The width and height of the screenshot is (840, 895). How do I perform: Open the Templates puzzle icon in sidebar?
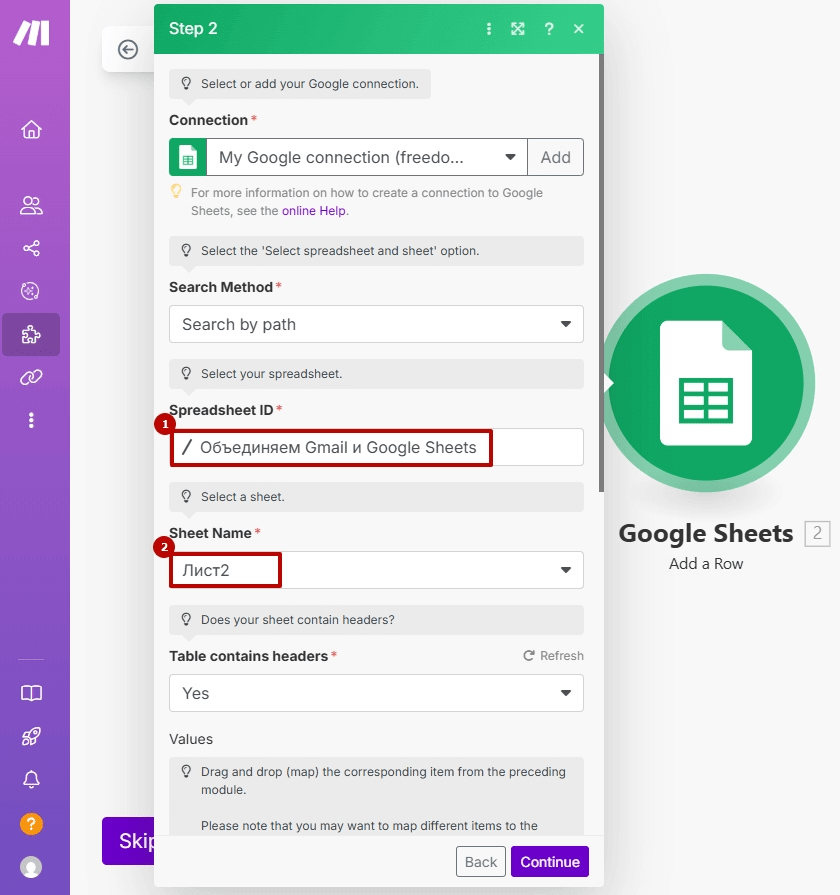tap(31, 334)
